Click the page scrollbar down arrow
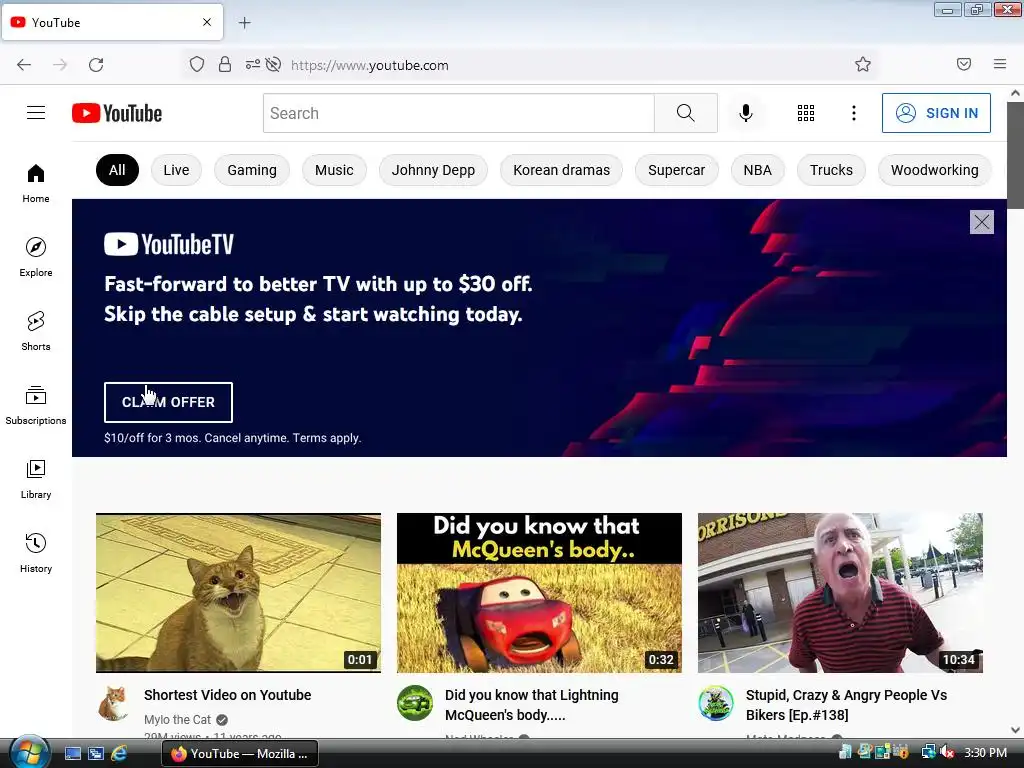Image resolution: width=1024 pixels, height=768 pixels. tap(1015, 730)
